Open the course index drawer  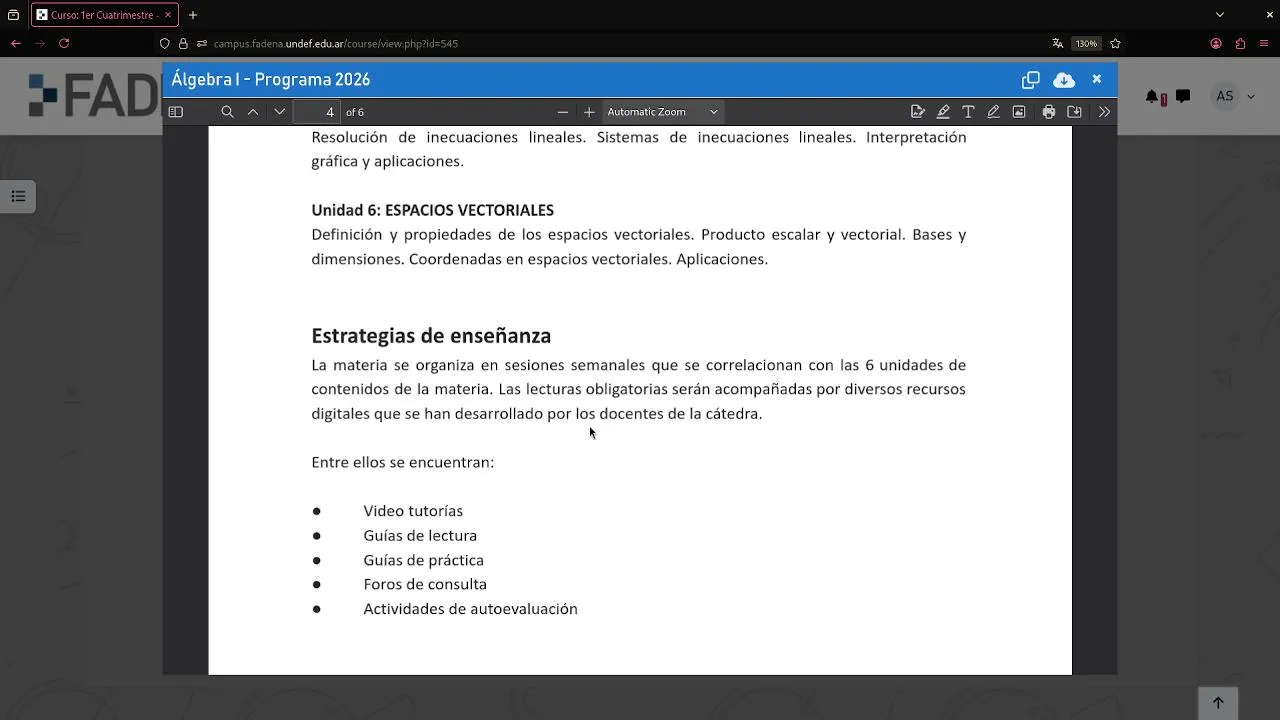(18, 196)
